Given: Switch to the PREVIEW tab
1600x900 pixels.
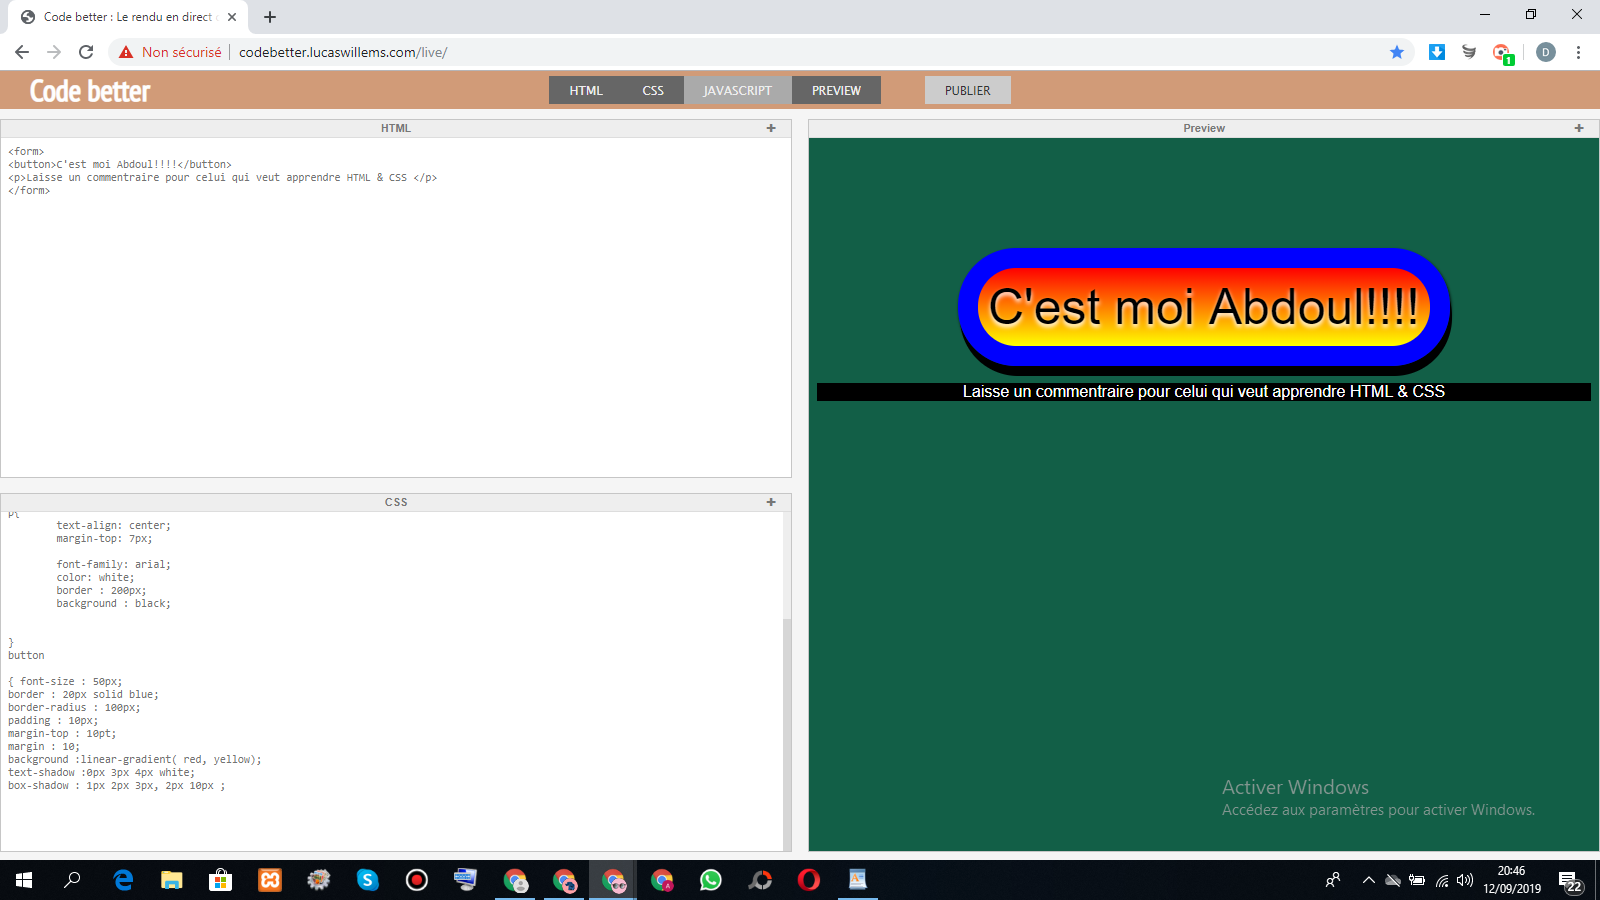Looking at the screenshot, I should [x=836, y=90].
